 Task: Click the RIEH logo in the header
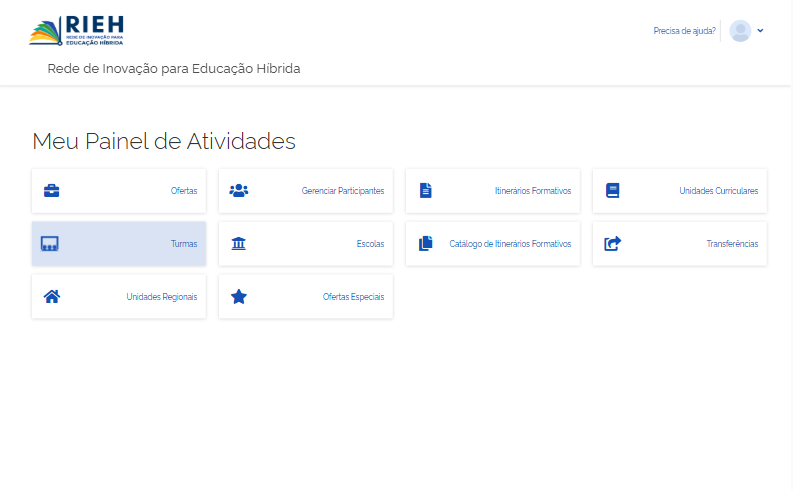tap(77, 30)
